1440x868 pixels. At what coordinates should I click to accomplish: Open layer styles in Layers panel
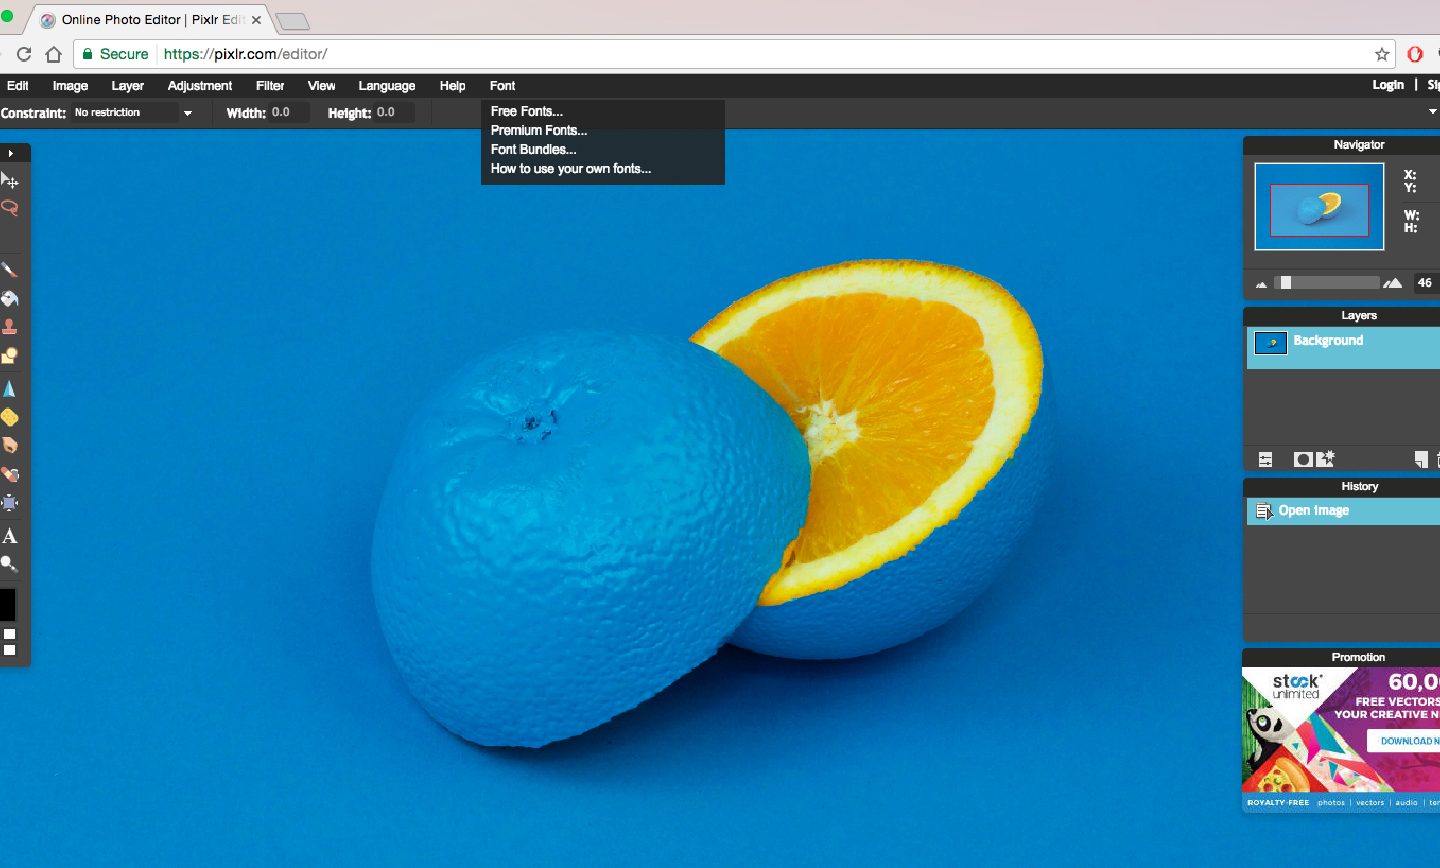1326,459
